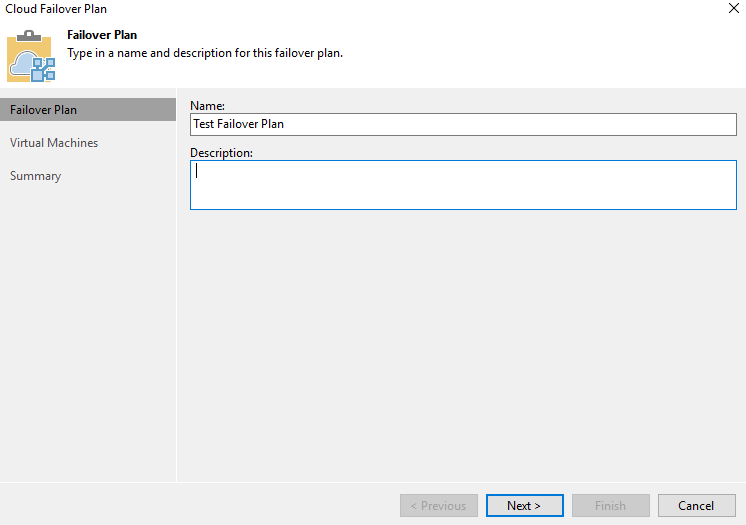The width and height of the screenshot is (746, 525).
Task: Select the Failover Plan step in sidebar
Action: click(43, 109)
